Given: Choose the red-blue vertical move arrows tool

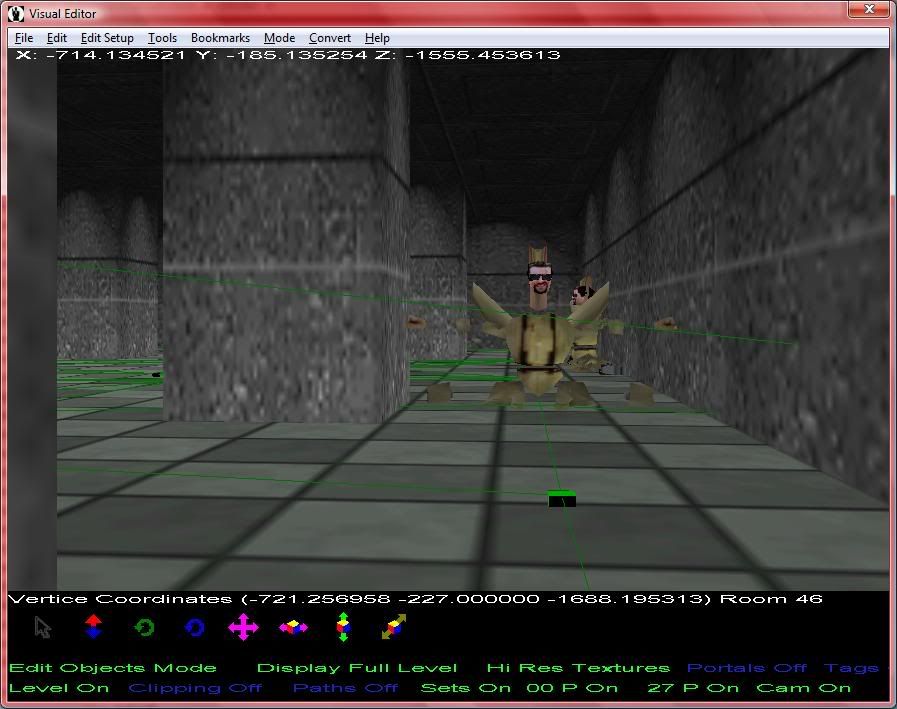Looking at the screenshot, I should tap(93, 627).
